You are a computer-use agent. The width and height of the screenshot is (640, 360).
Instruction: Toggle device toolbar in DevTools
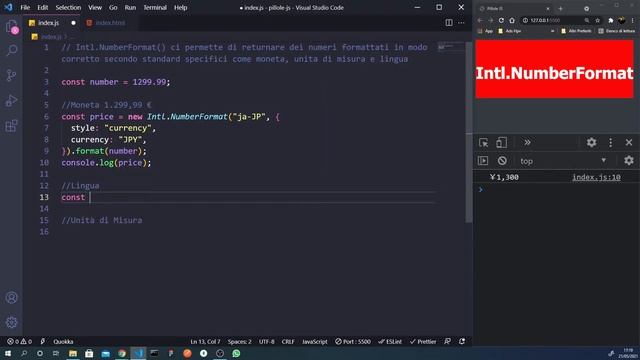[x=502, y=142]
